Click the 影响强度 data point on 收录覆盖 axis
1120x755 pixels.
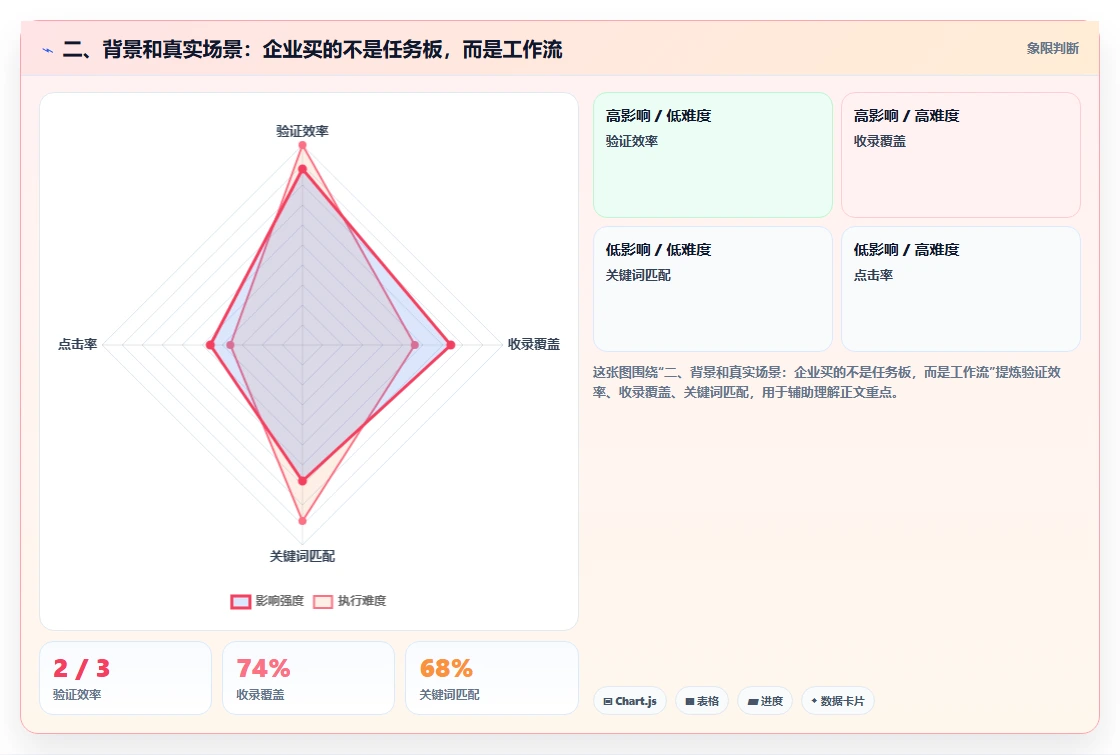click(x=451, y=345)
